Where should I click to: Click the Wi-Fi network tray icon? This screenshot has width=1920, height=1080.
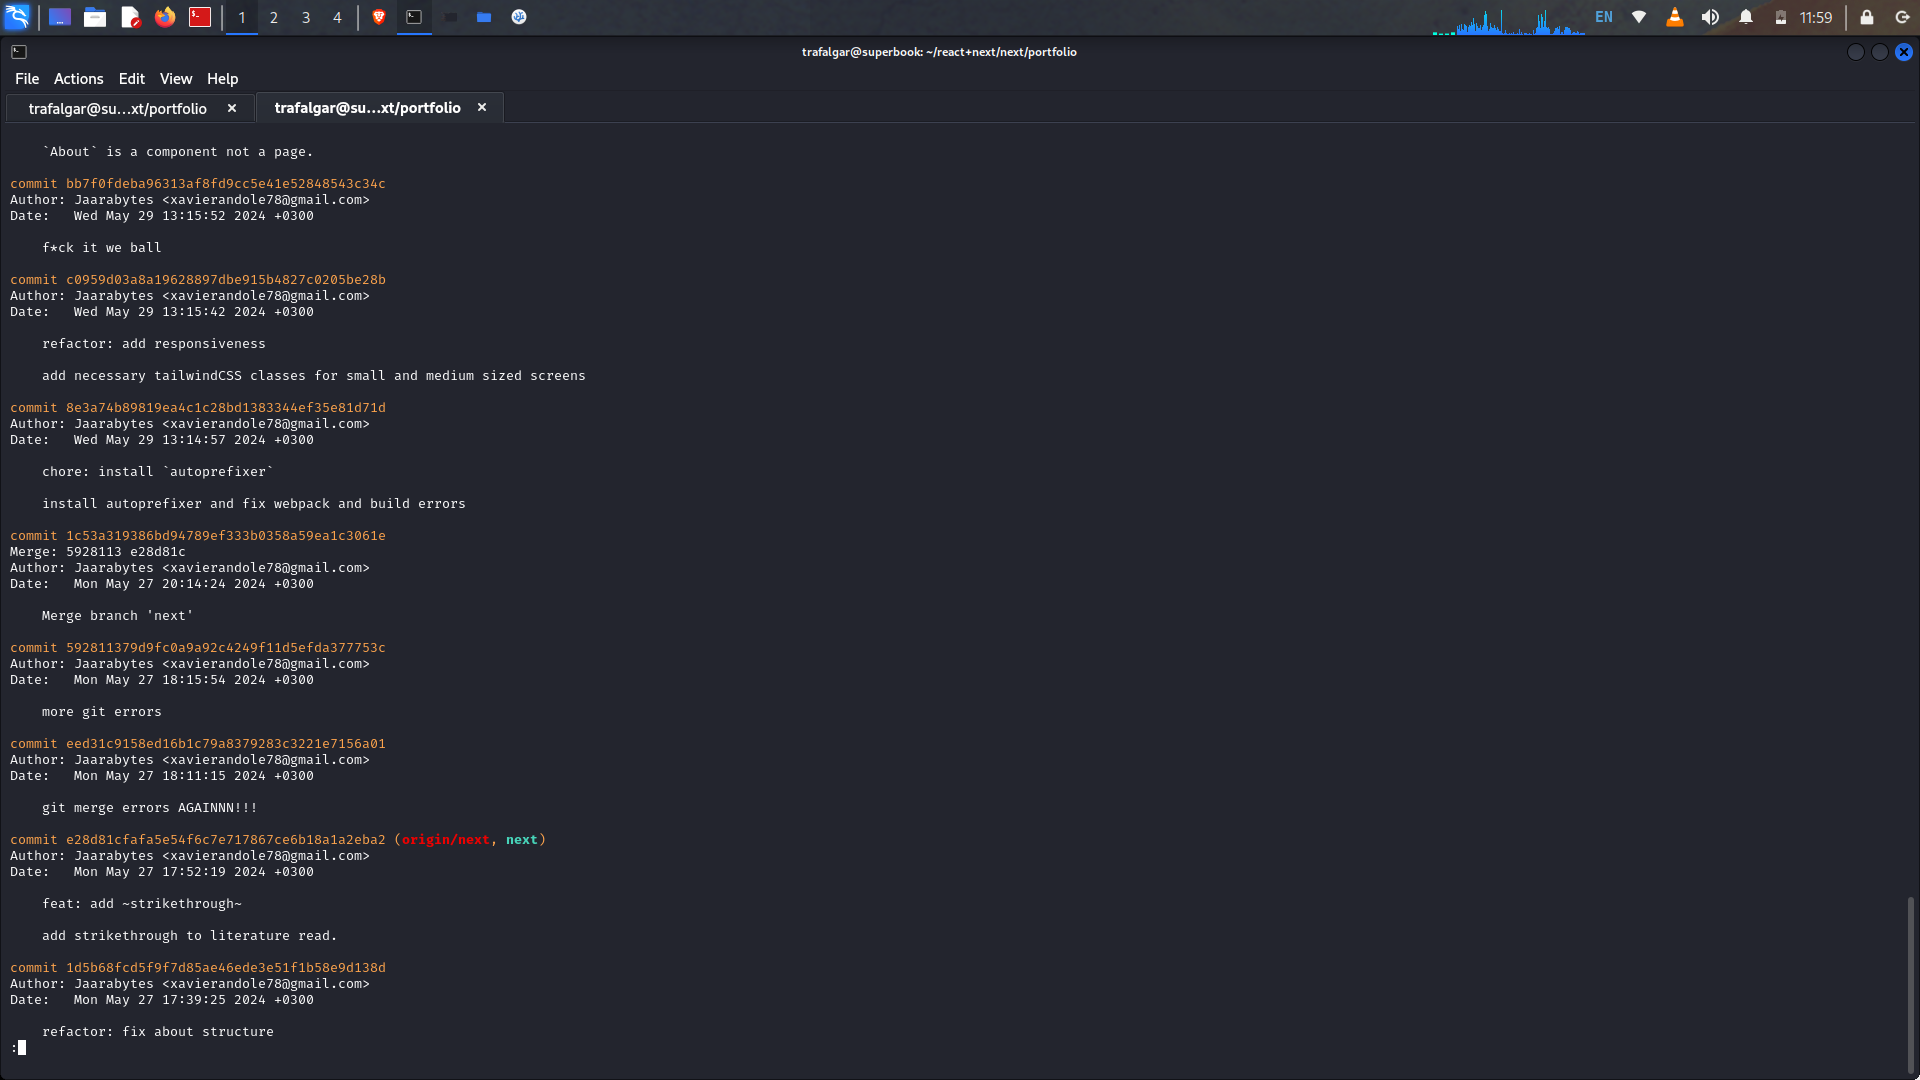click(1639, 17)
